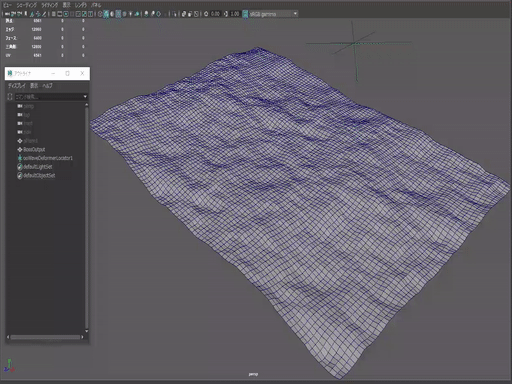The height and width of the screenshot is (384, 512).
Task: Open Camera Attributes from the panel toolbar
Action: pyautogui.click(x=19, y=14)
